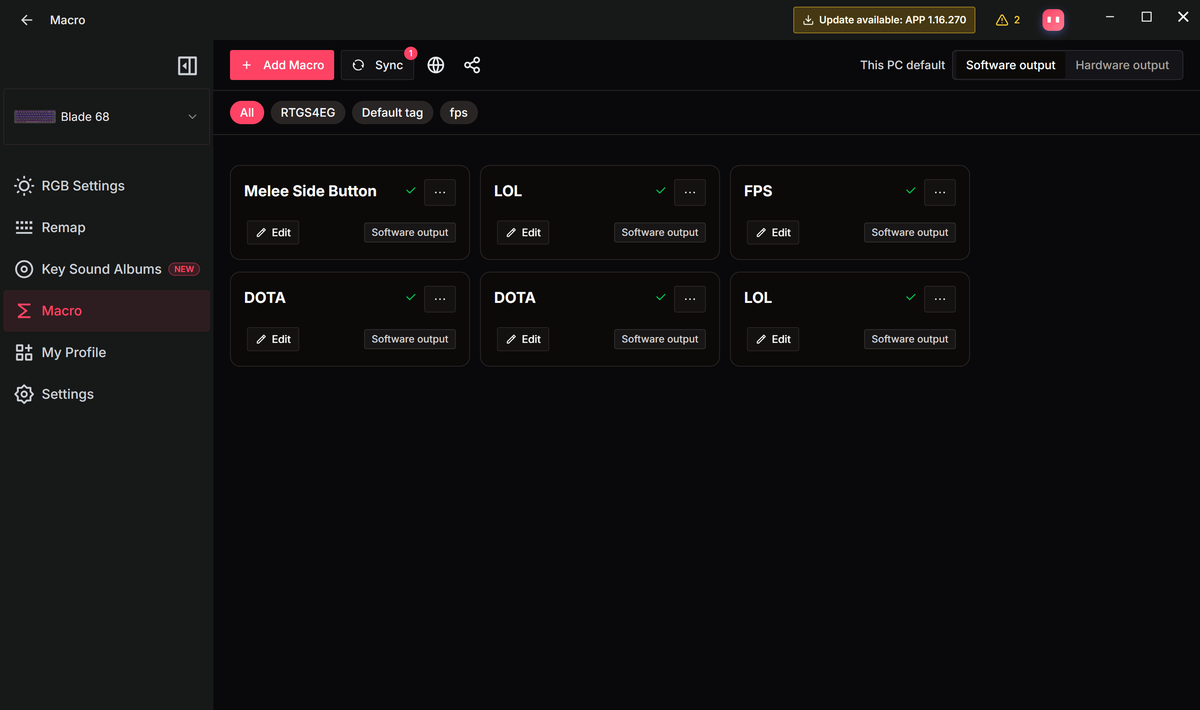Image resolution: width=1200 pixels, height=710 pixels.
Task: Switch default to Software output
Action: [1010, 65]
